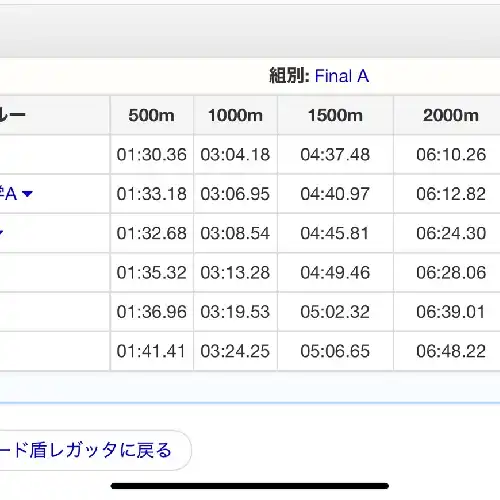Screen dimensions: 500x500
Task: Click 500m split 01:36.96
Action: [152, 312]
